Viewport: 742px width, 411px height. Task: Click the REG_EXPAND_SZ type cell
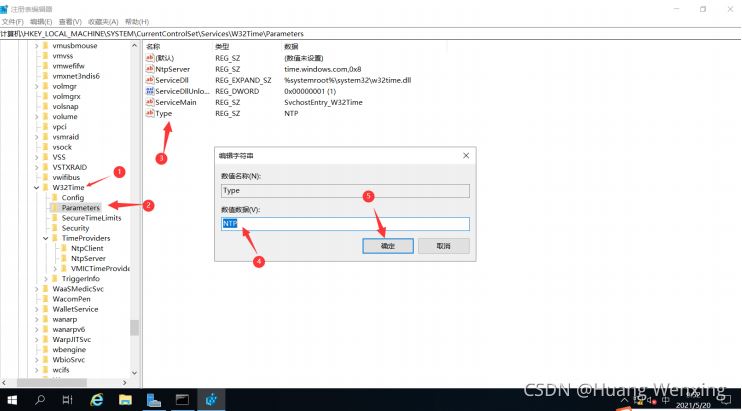point(243,80)
